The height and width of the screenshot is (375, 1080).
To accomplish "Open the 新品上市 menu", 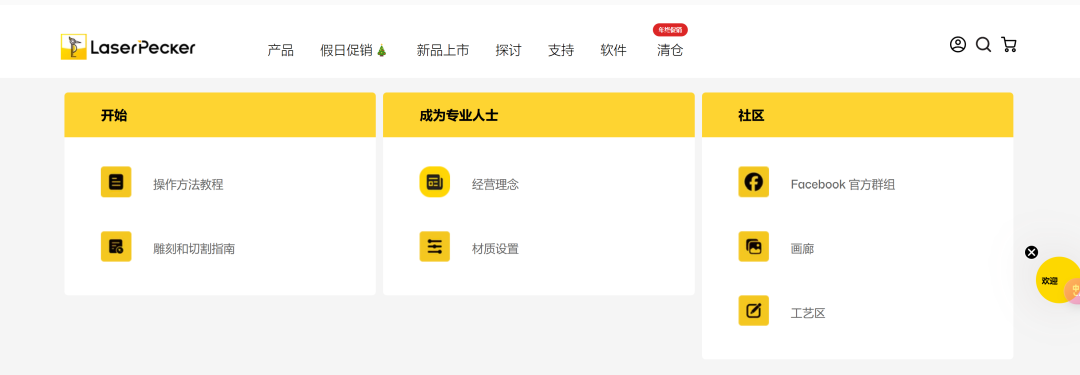I will tap(443, 50).
